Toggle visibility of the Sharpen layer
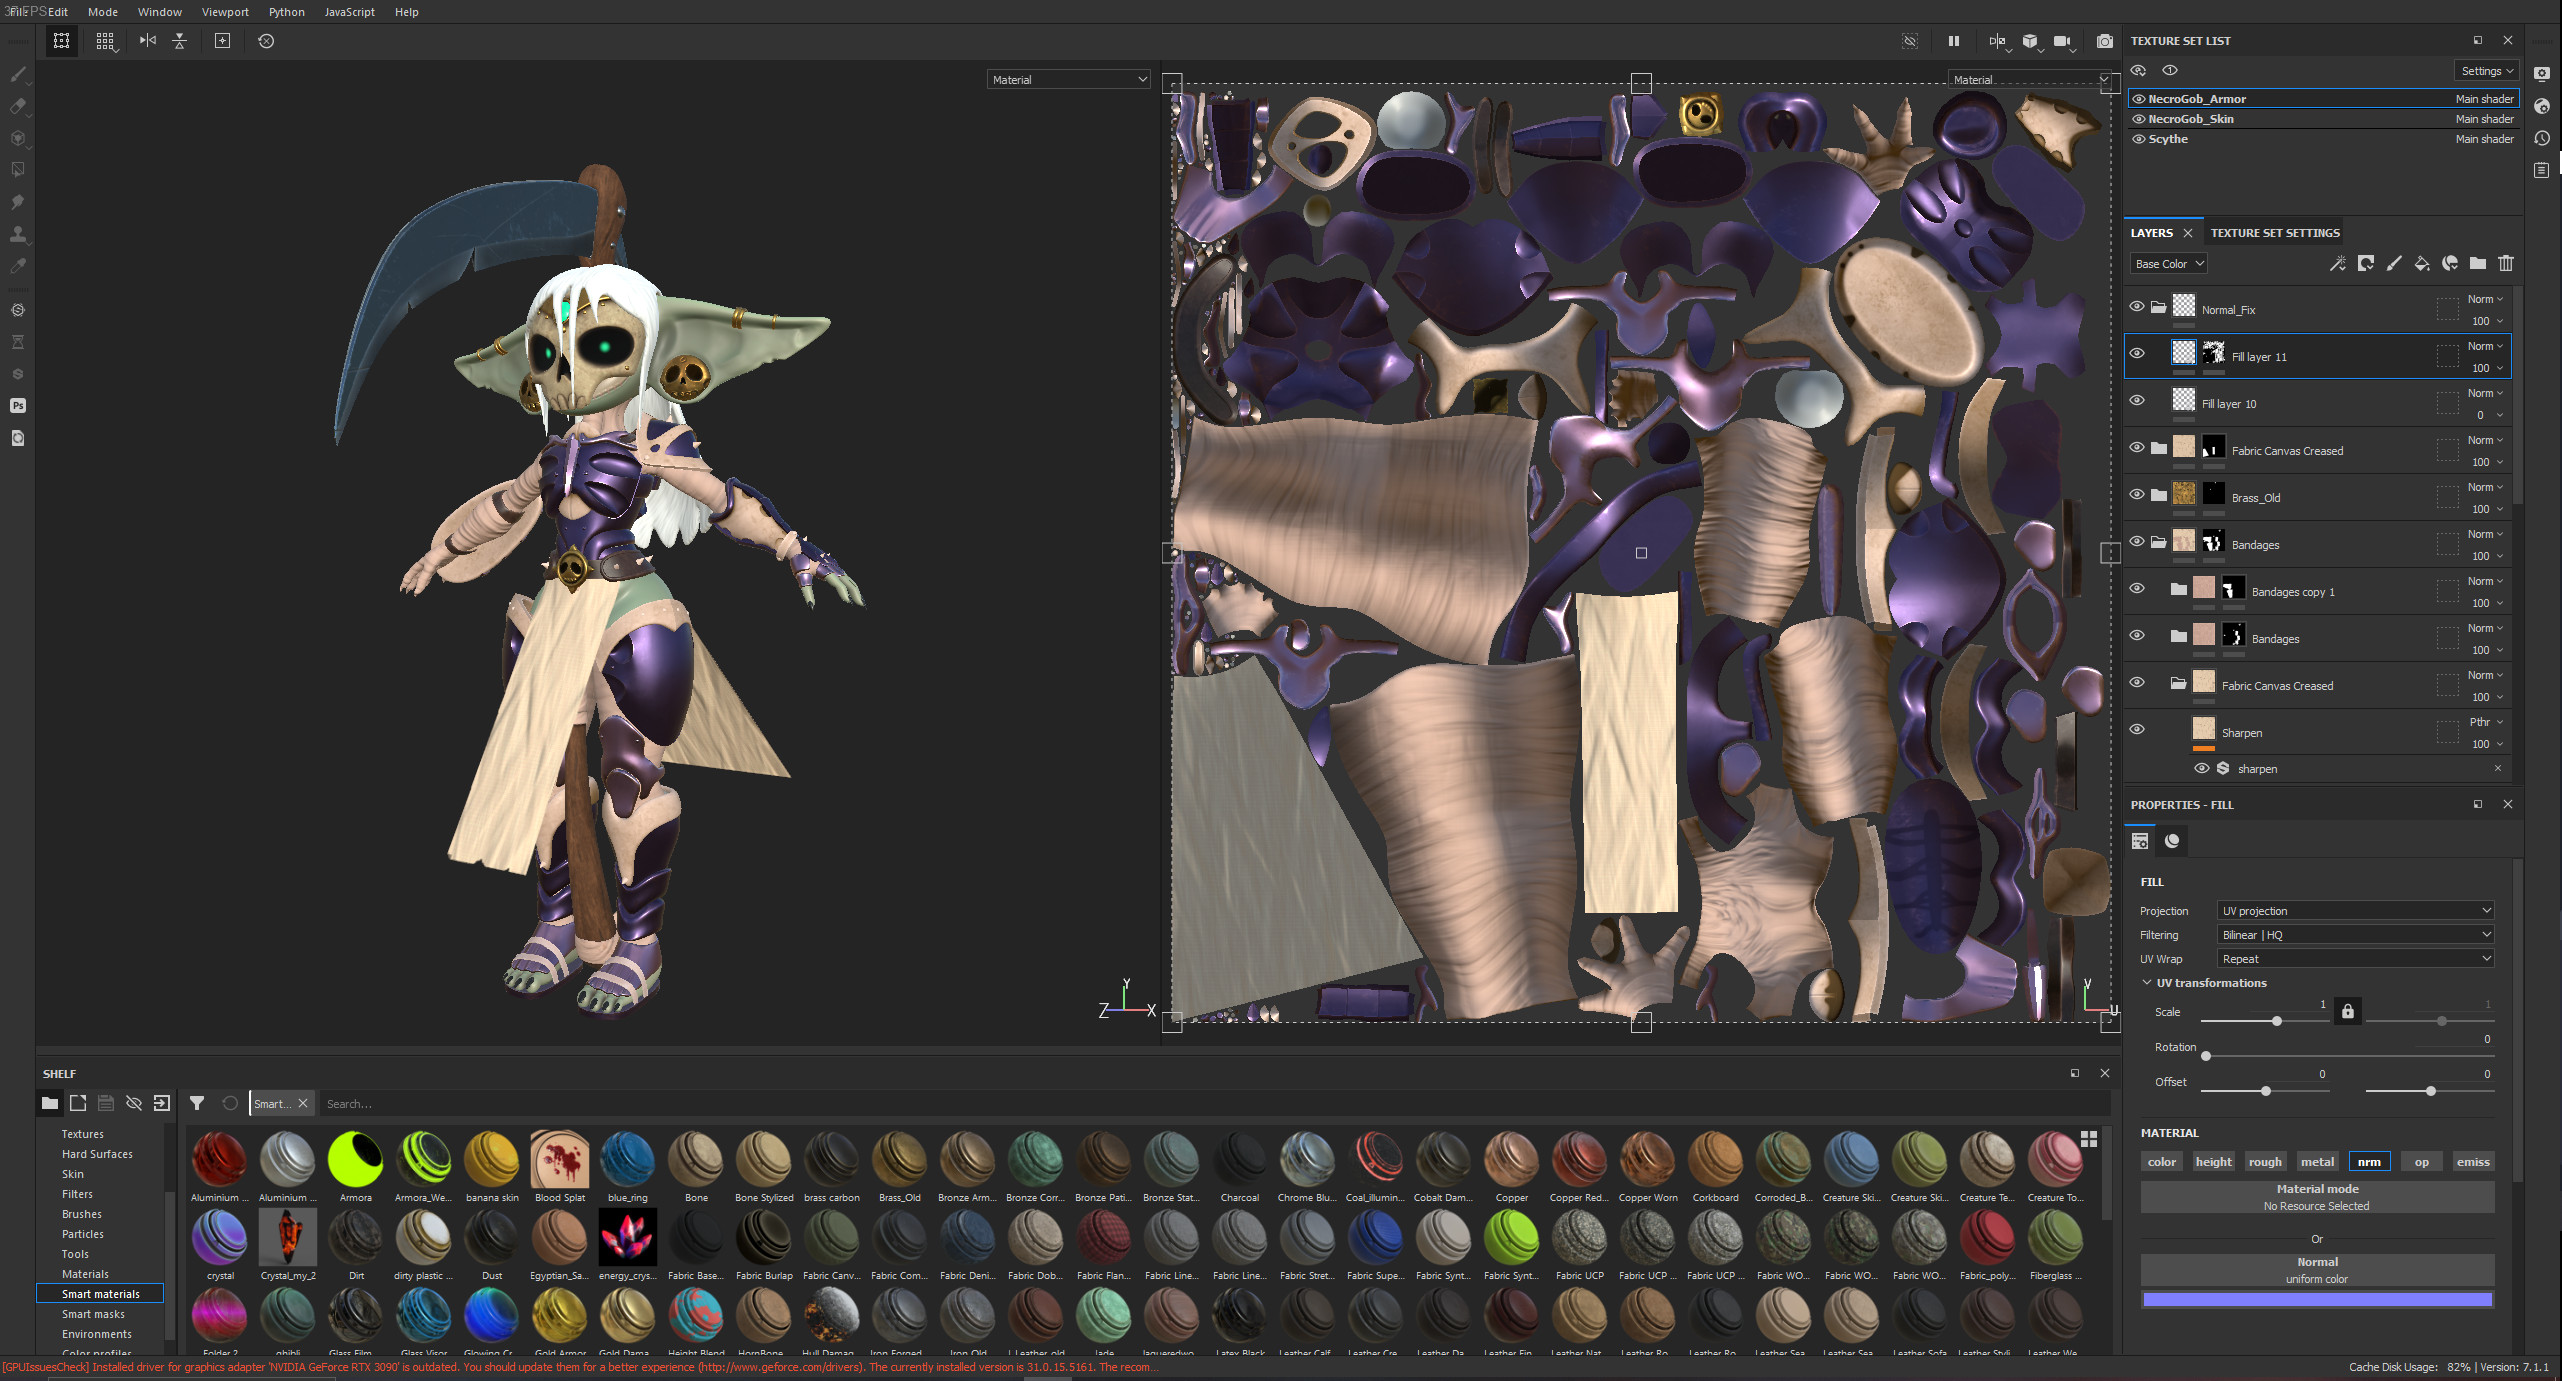This screenshot has width=2562, height=1381. point(2137,730)
